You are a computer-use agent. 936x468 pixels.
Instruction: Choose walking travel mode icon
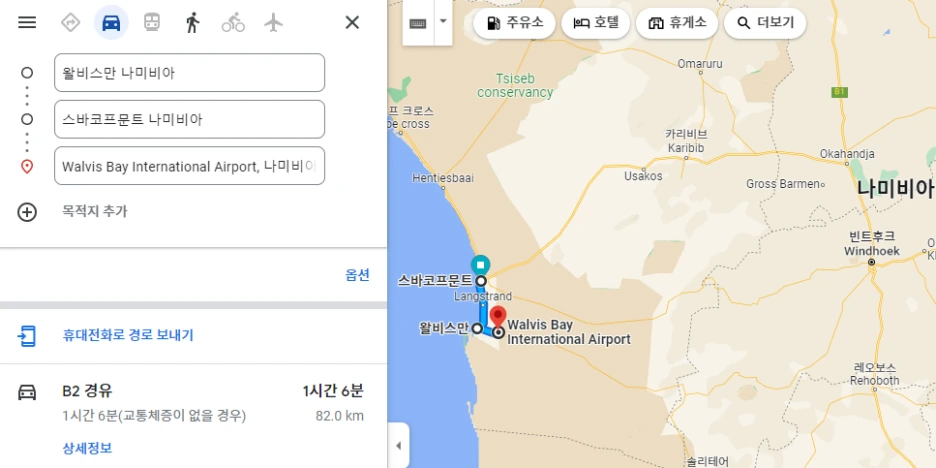(192, 23)
